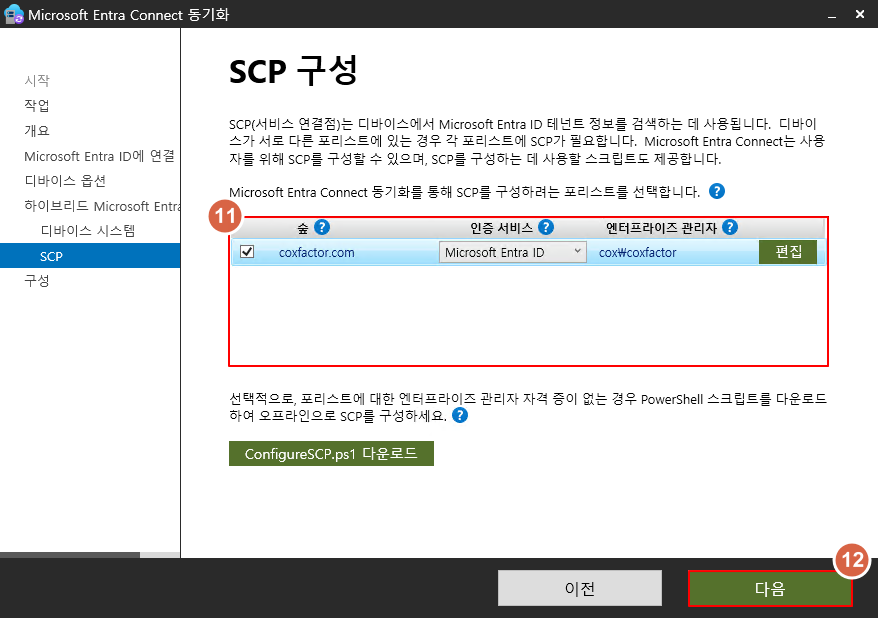Go to 디바이스 옵션 step
The width and height of the screenshot is (878, 618).
point(65,180)
